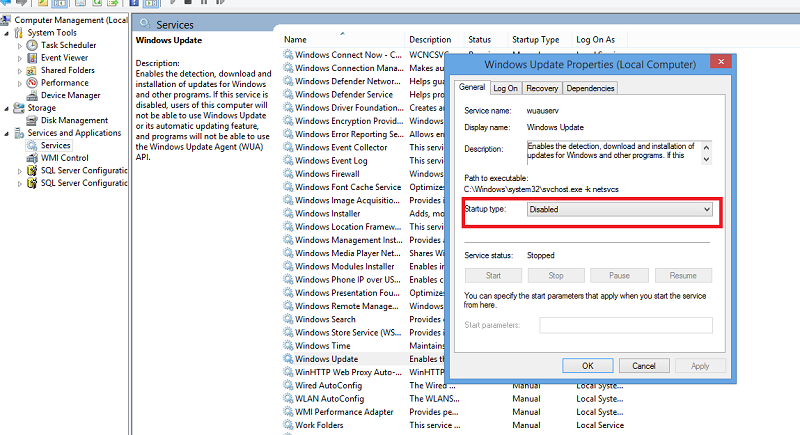800x435 pixels.
Task: Click gear icon beside Windows Search service
Action: [288, 319]
